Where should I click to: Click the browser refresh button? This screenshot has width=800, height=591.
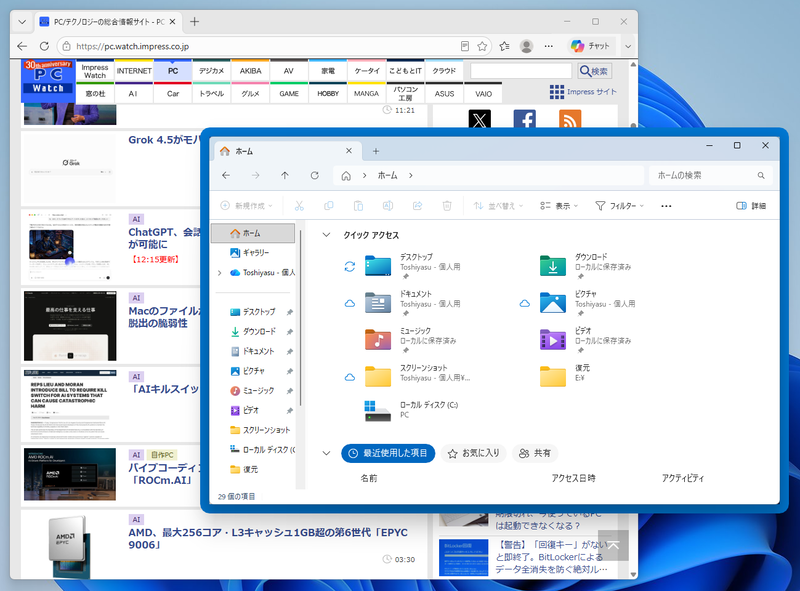tap(44, 46)
